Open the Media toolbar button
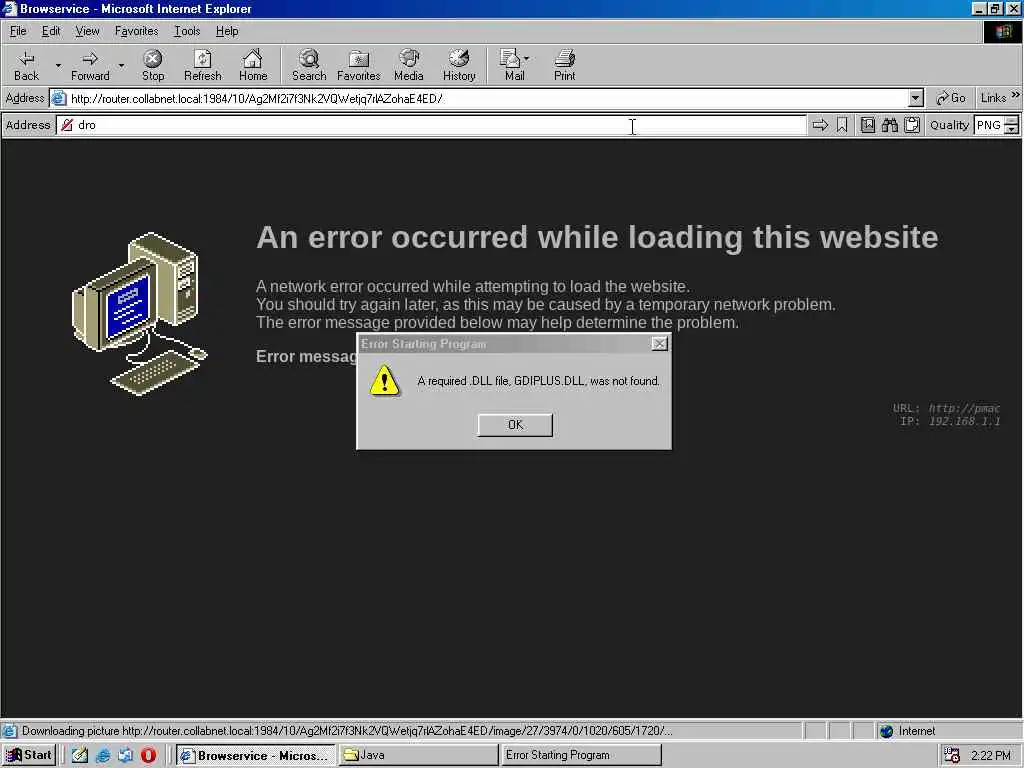 [x=409, y=65]
